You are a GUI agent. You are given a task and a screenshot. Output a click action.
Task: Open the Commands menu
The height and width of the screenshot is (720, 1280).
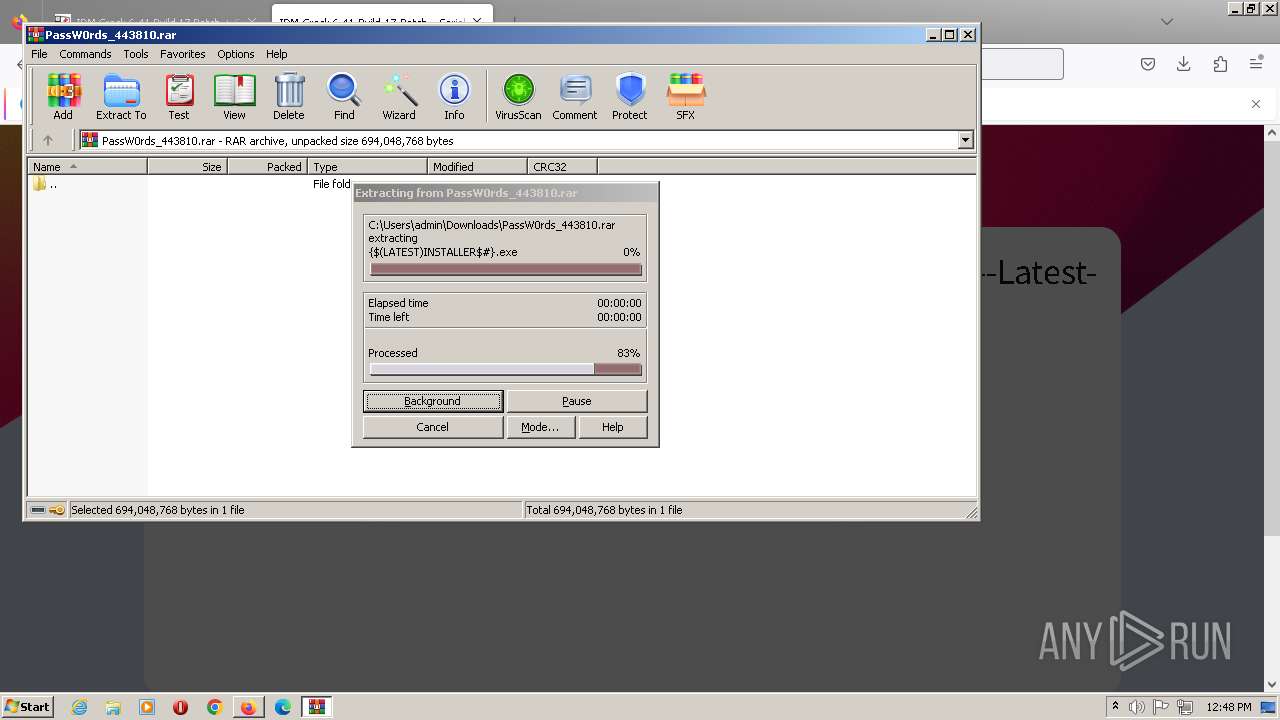[x=85, y=54]
